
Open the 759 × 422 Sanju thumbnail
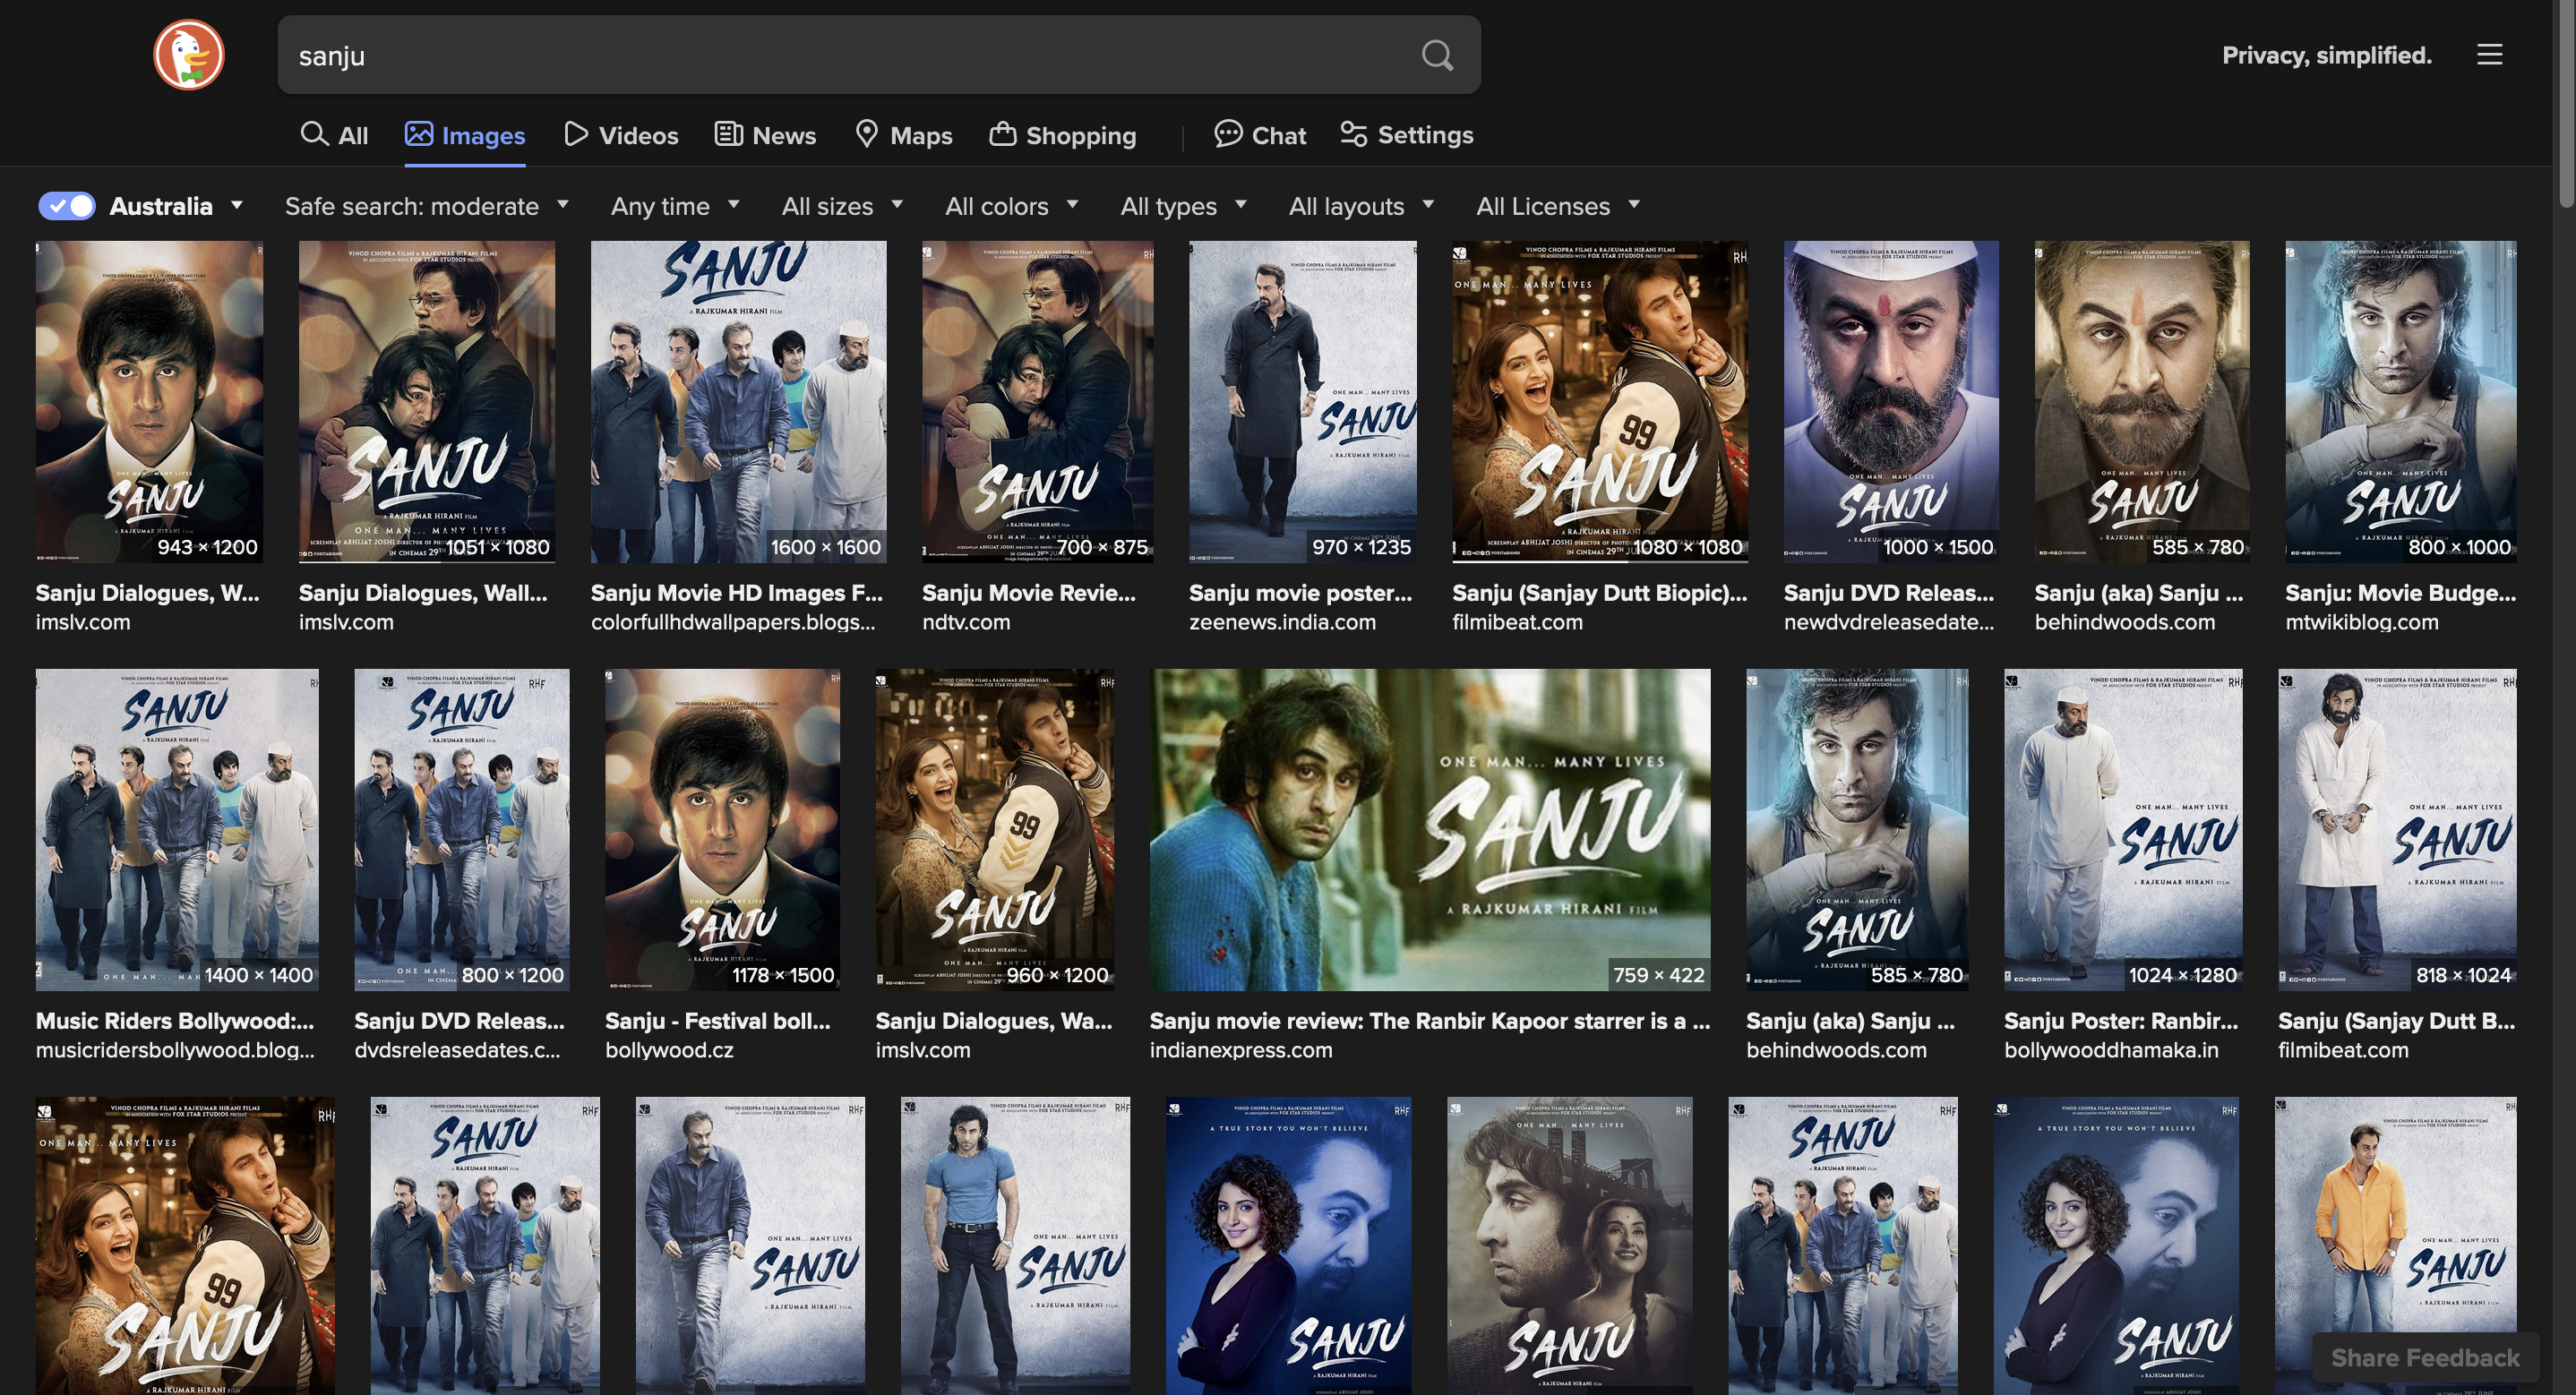point(1430,830)
